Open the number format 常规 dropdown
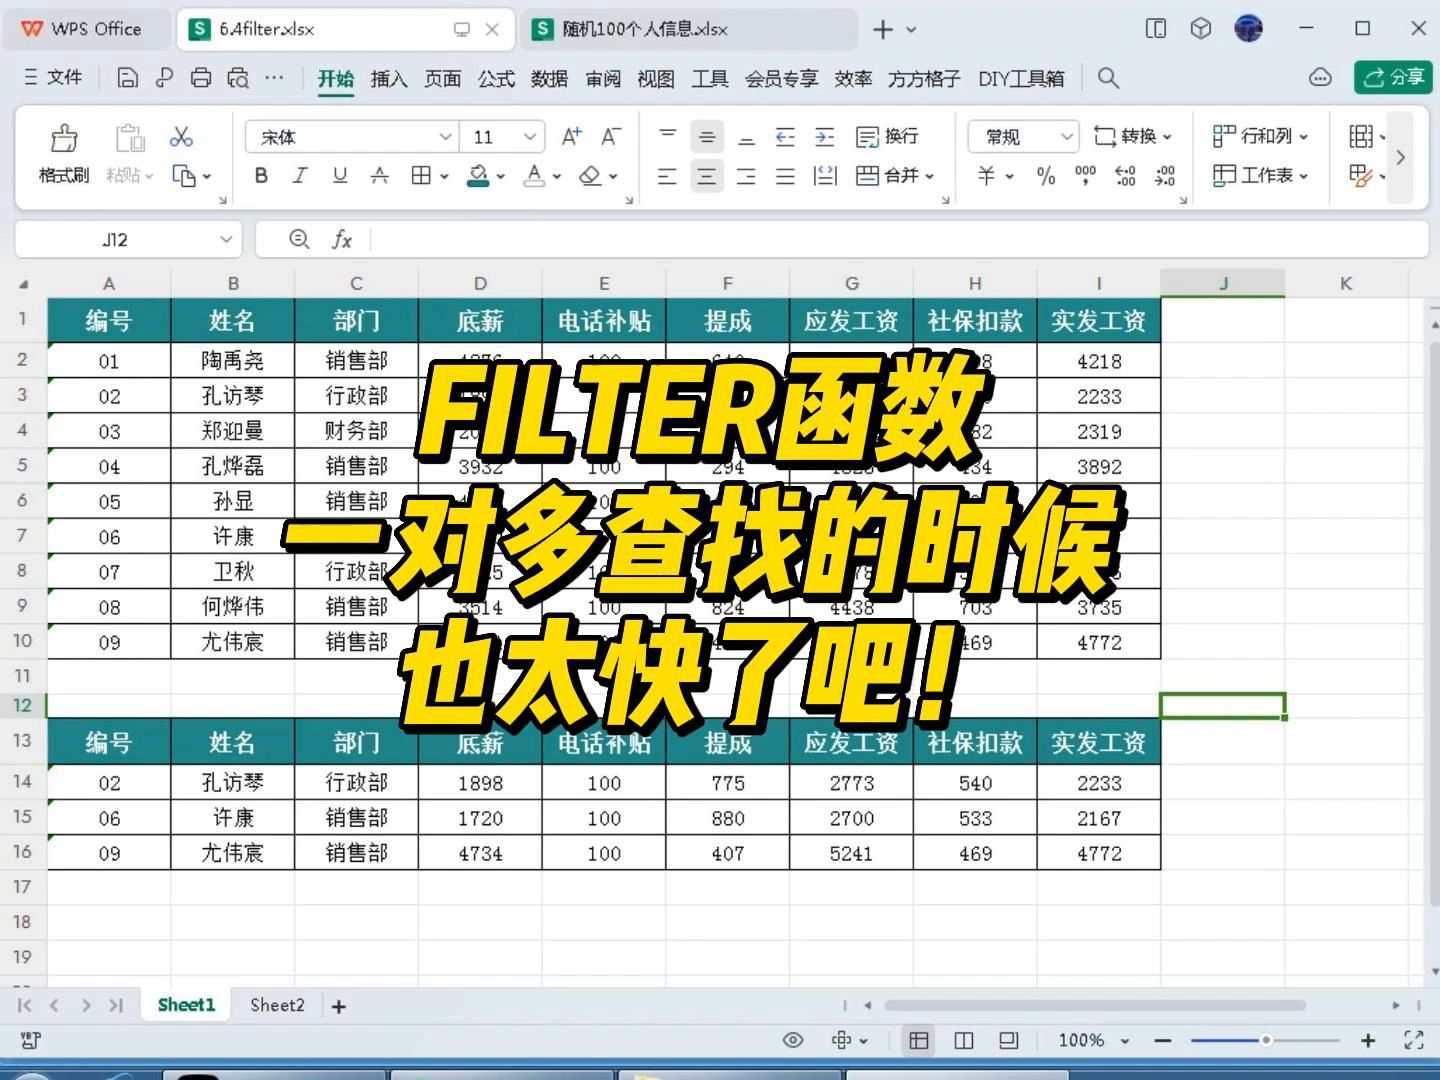Image resolution: width=1440 pixels, height=1080 pixels. pos(1065,136)
